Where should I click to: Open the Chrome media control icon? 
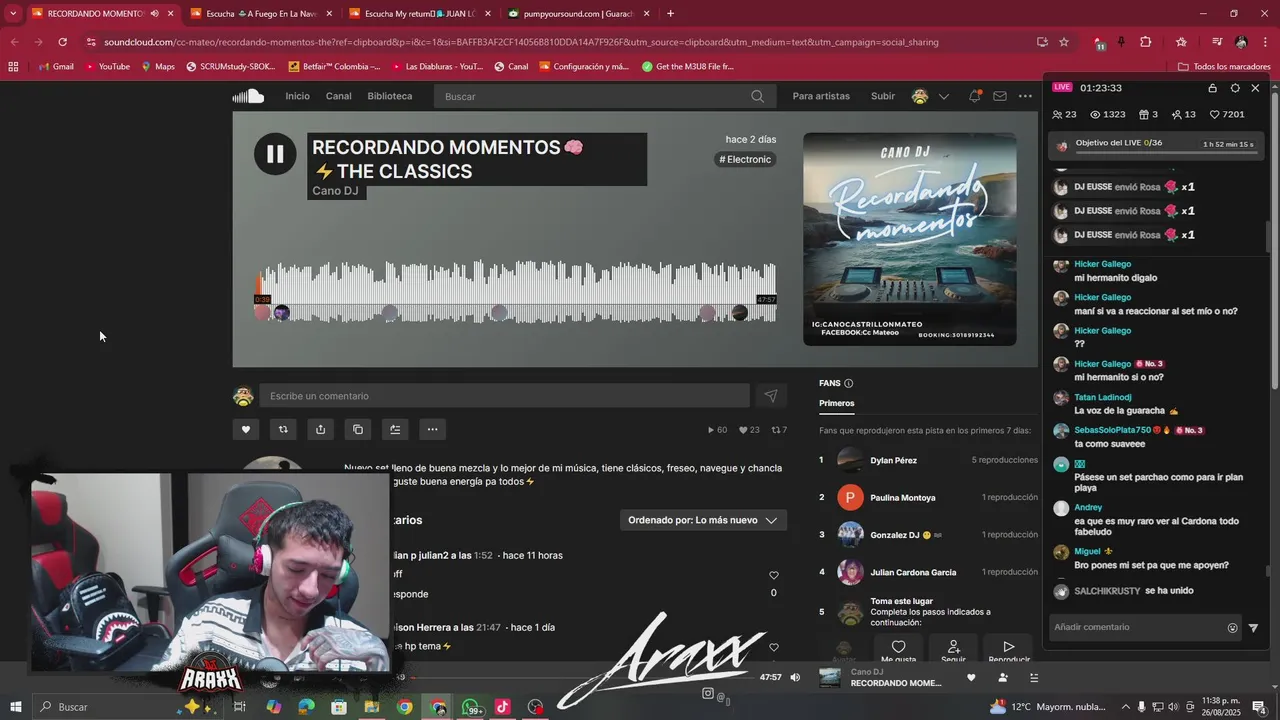coord(1216,42)
